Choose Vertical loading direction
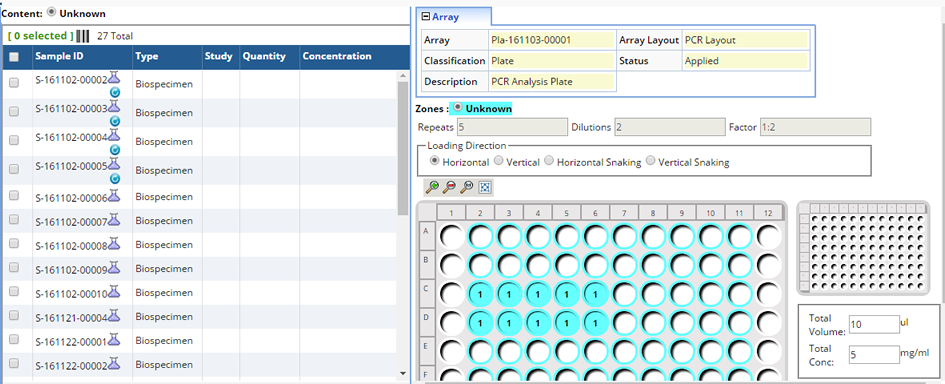The width and height of the screenshot is (945, 384). click(x=498, y=161)
